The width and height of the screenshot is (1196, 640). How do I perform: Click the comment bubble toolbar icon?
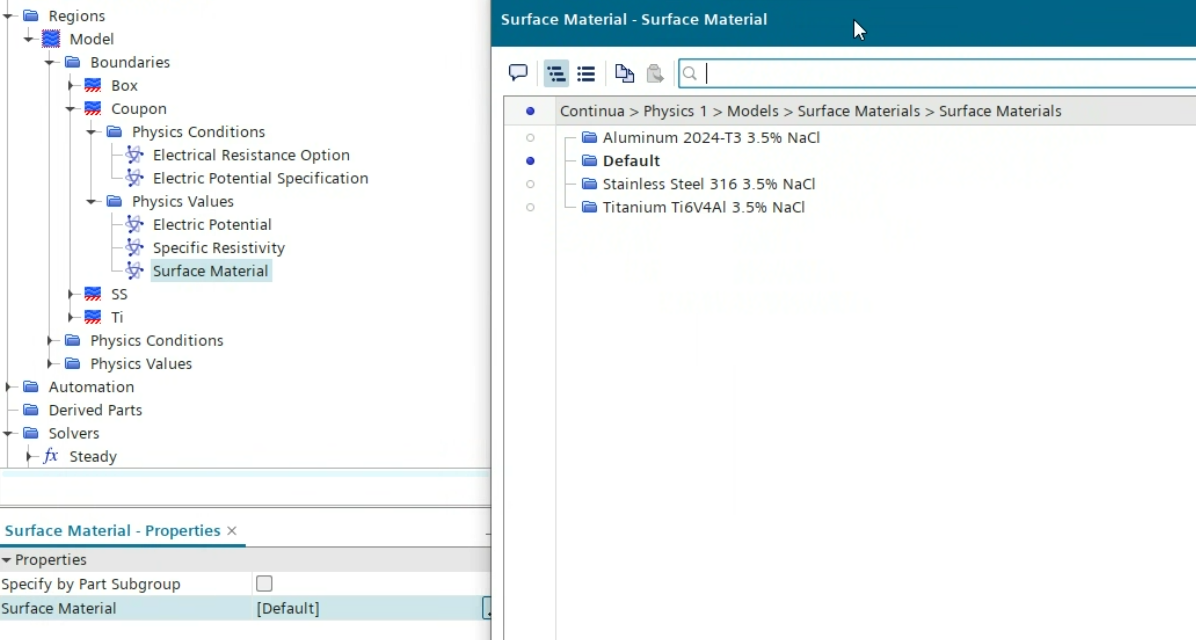518,73
